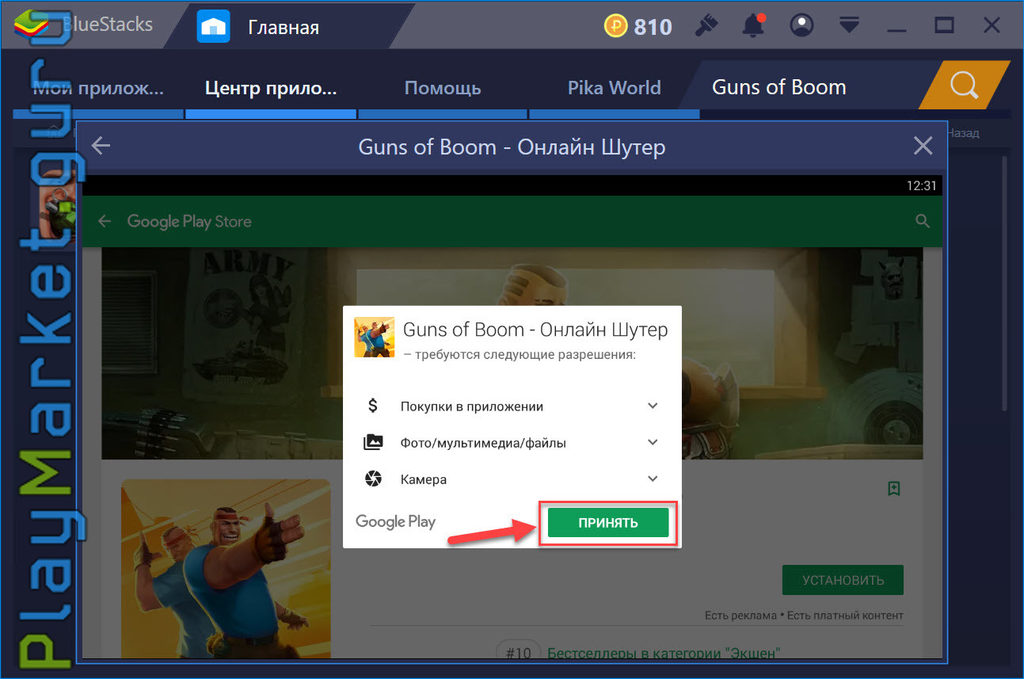Click the Бестселлеры в категории Экшен link

coord(664,652)
